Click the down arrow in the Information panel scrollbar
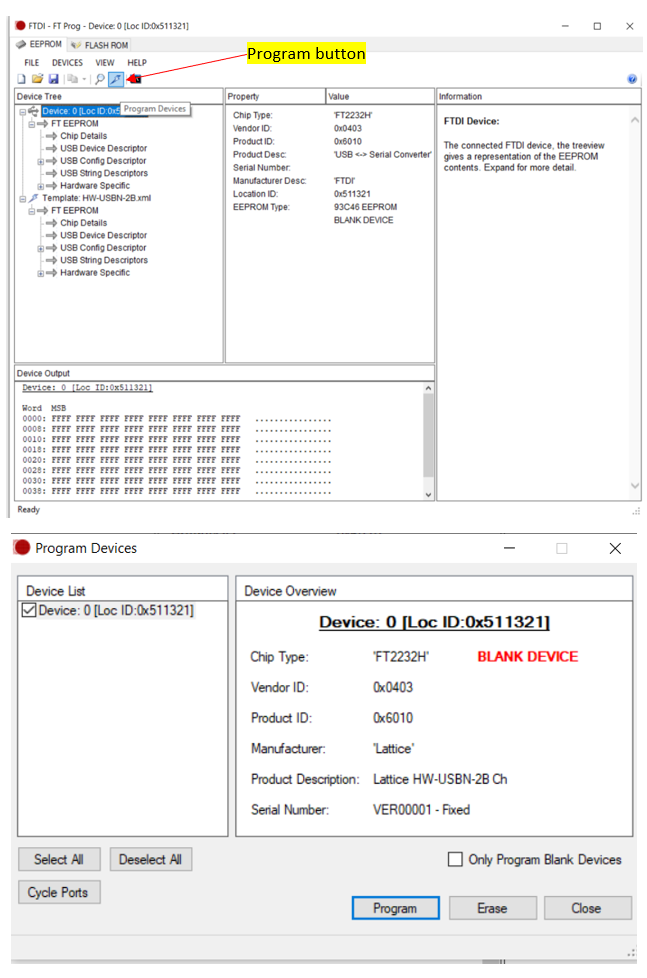647x978 pixels. [x=635, y=486]
